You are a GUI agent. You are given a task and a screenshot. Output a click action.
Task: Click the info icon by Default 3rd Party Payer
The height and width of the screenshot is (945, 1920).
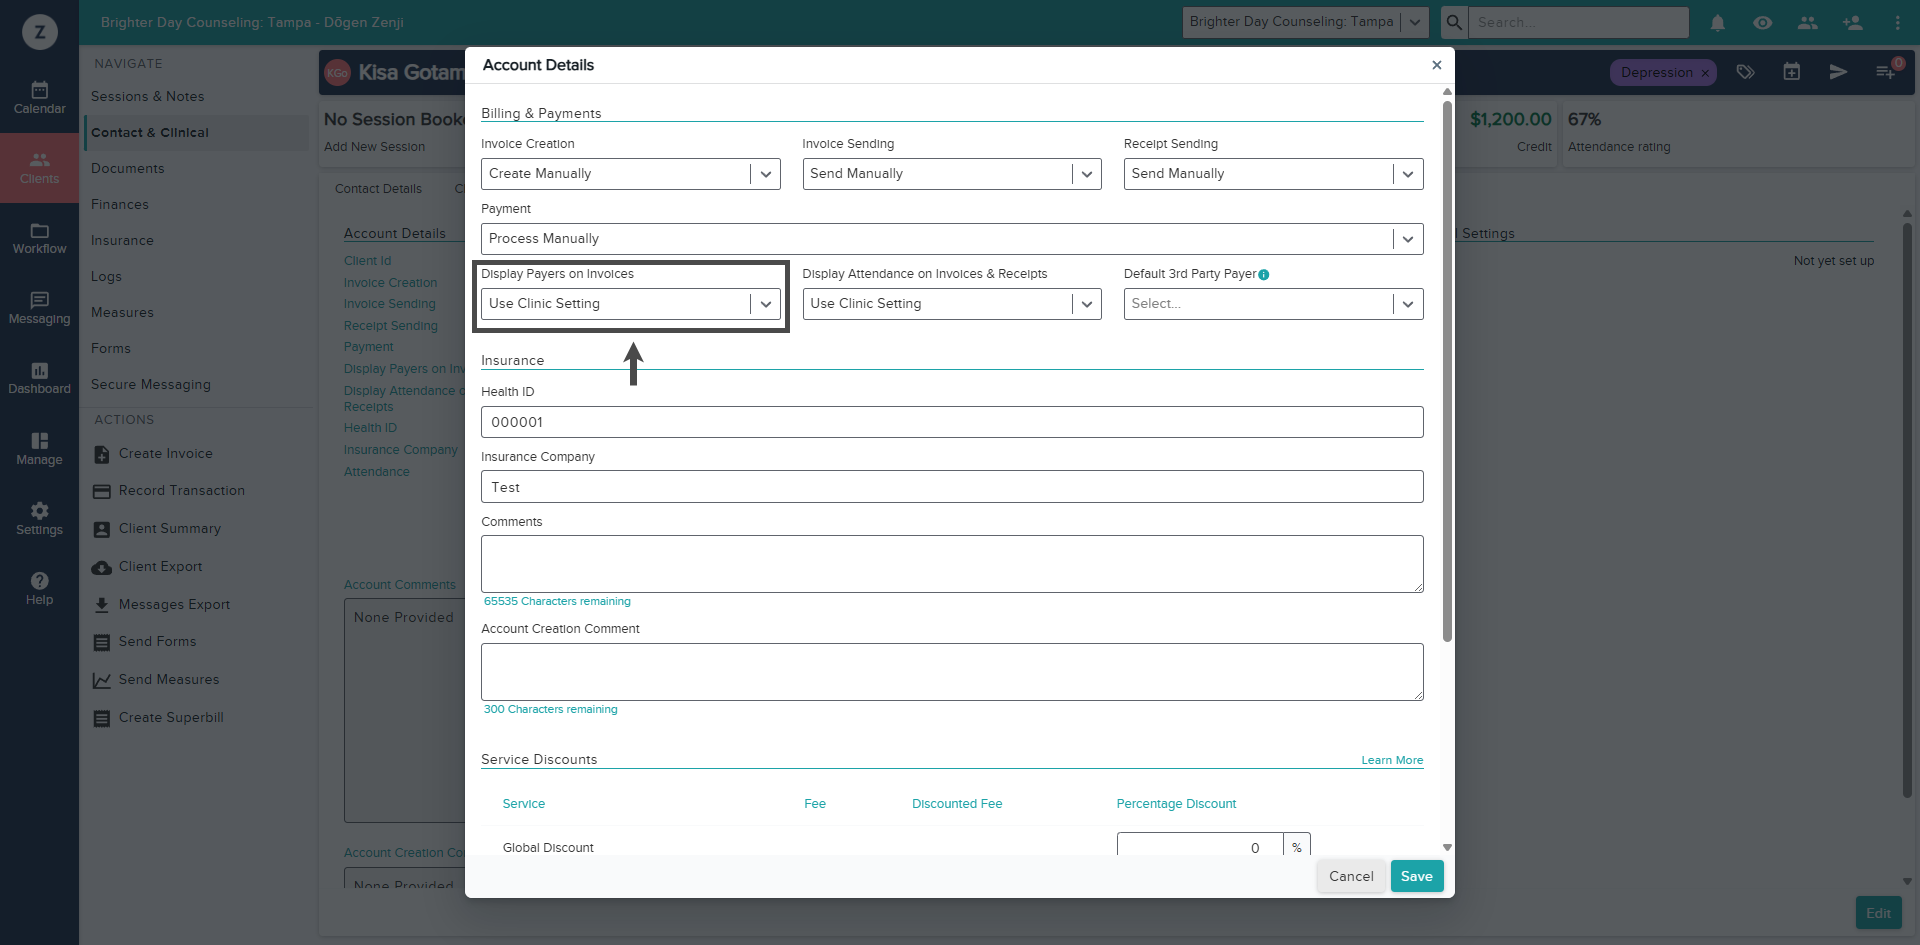tap(1264, 275)
